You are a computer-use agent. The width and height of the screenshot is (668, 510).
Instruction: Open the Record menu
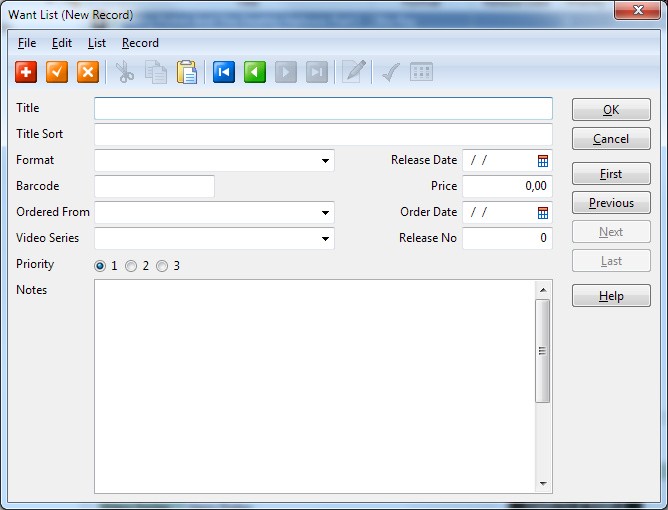tap(140, 43)
